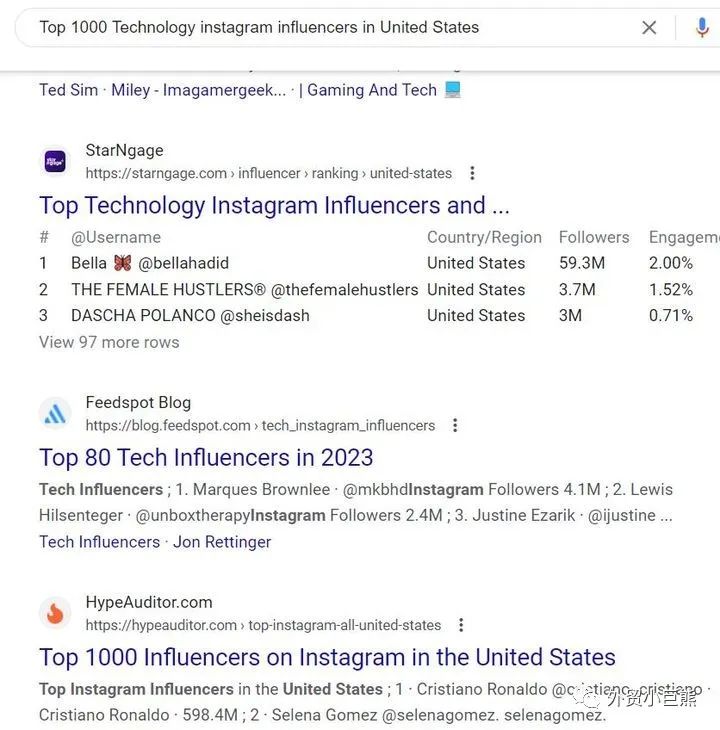Open three-dot menu for Feedspot result
The image size is (720, 730).
pyautogui.click(x=455, y=425)
